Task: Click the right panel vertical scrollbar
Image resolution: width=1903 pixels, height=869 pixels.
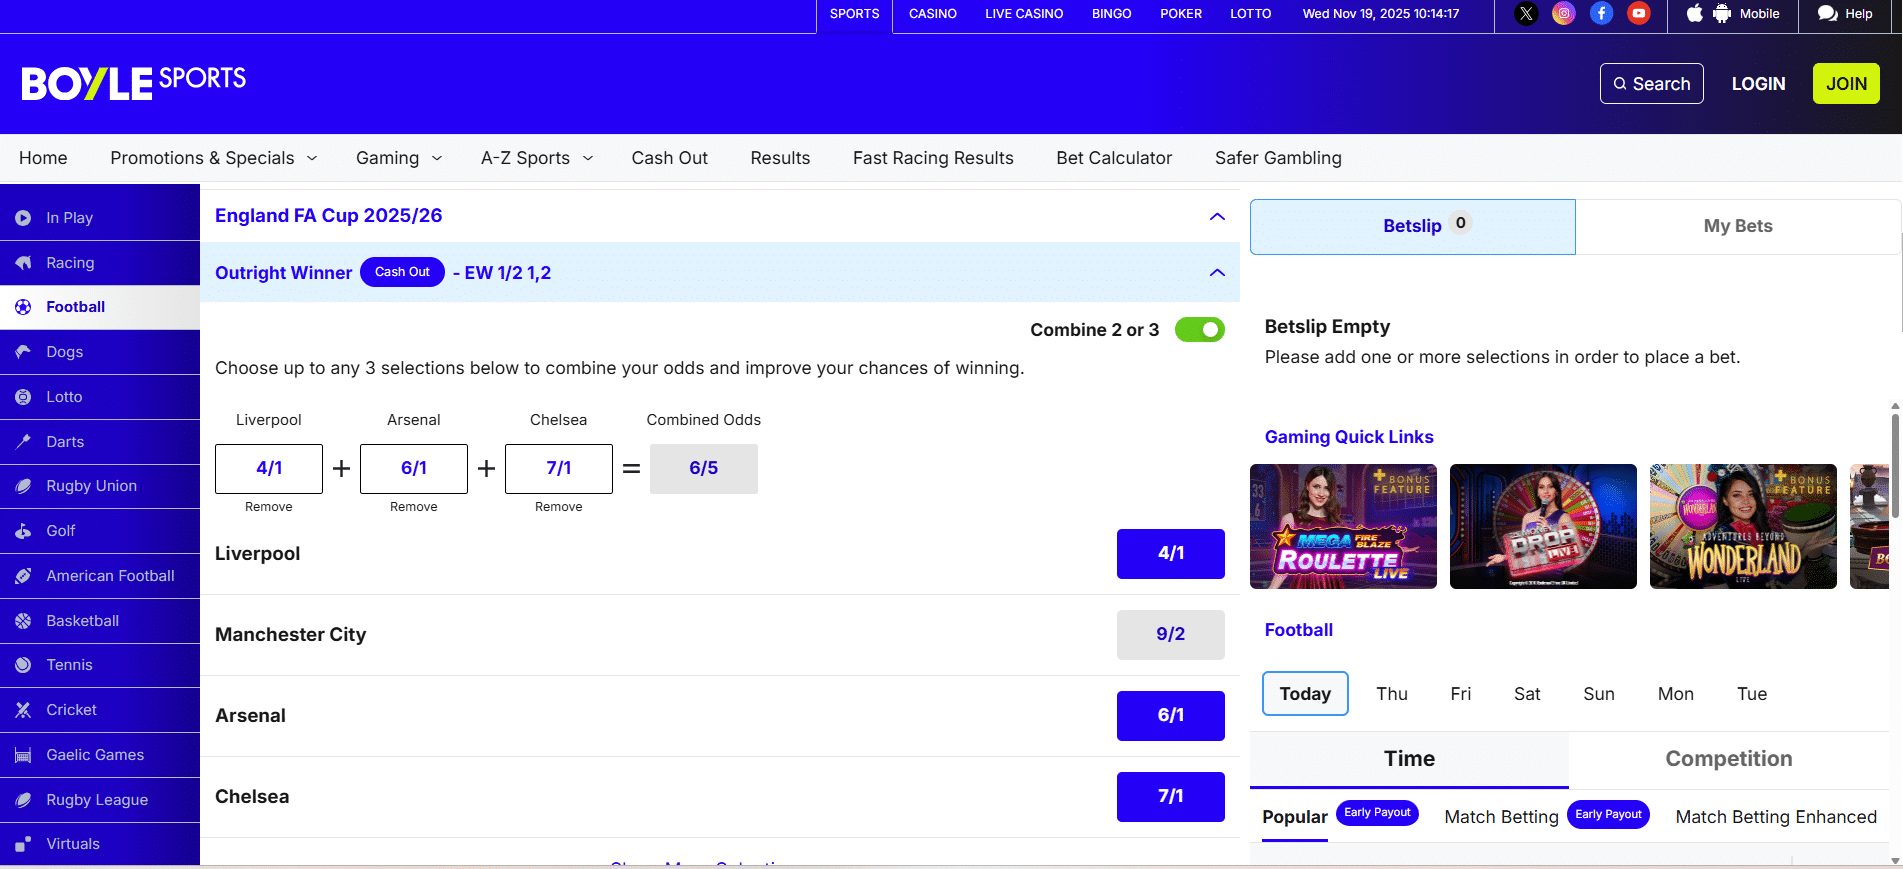Action: [x=1895, y=466]
